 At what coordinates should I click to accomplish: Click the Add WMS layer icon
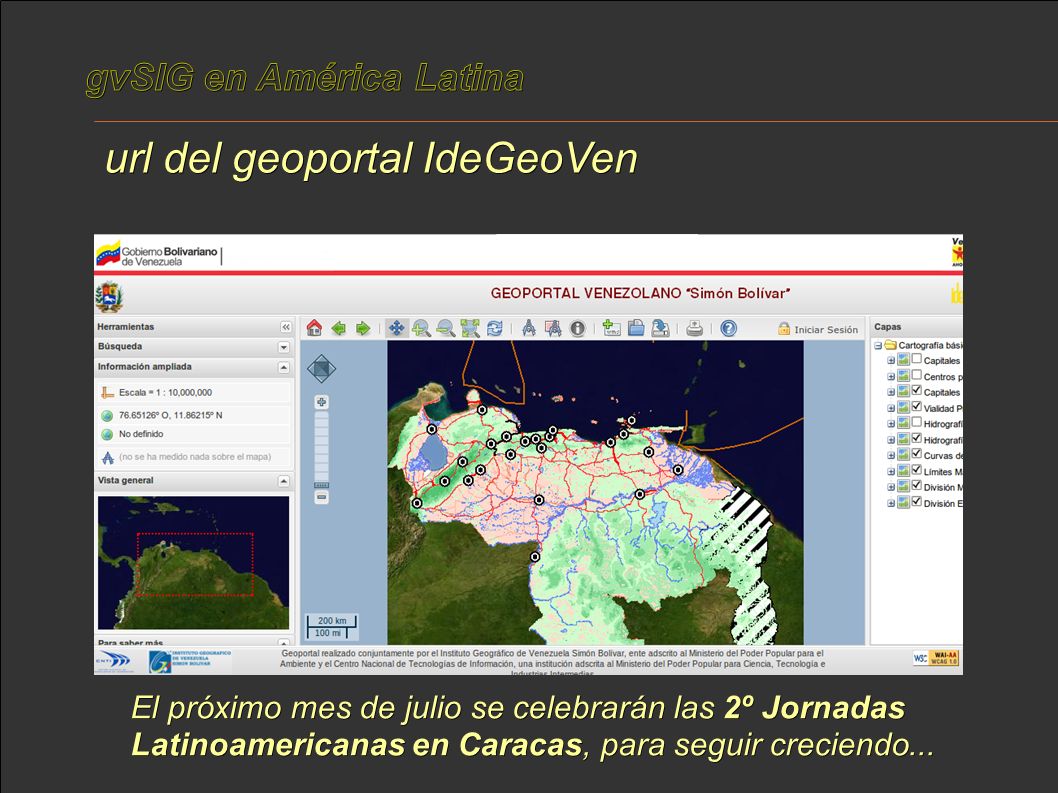pyautogui.click(x=611, y=329)
